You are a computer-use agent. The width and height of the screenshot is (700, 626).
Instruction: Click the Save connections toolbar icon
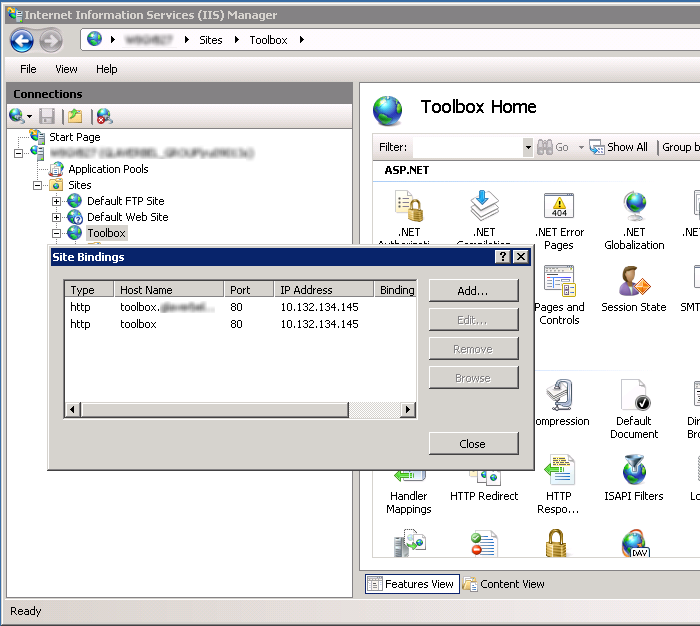(x=47, y=117)
